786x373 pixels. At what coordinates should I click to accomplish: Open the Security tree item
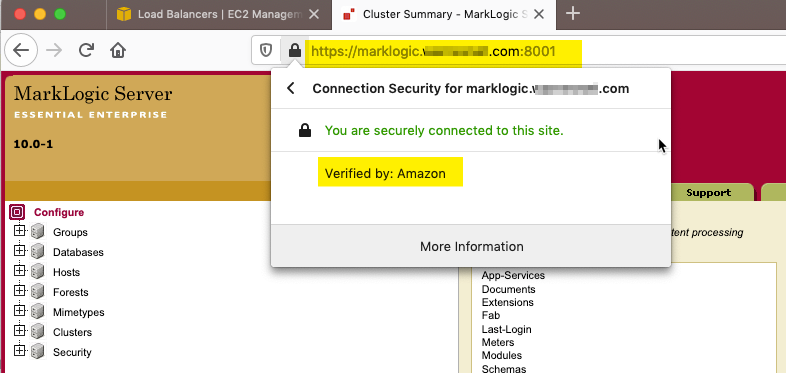[x=72, y=352]
